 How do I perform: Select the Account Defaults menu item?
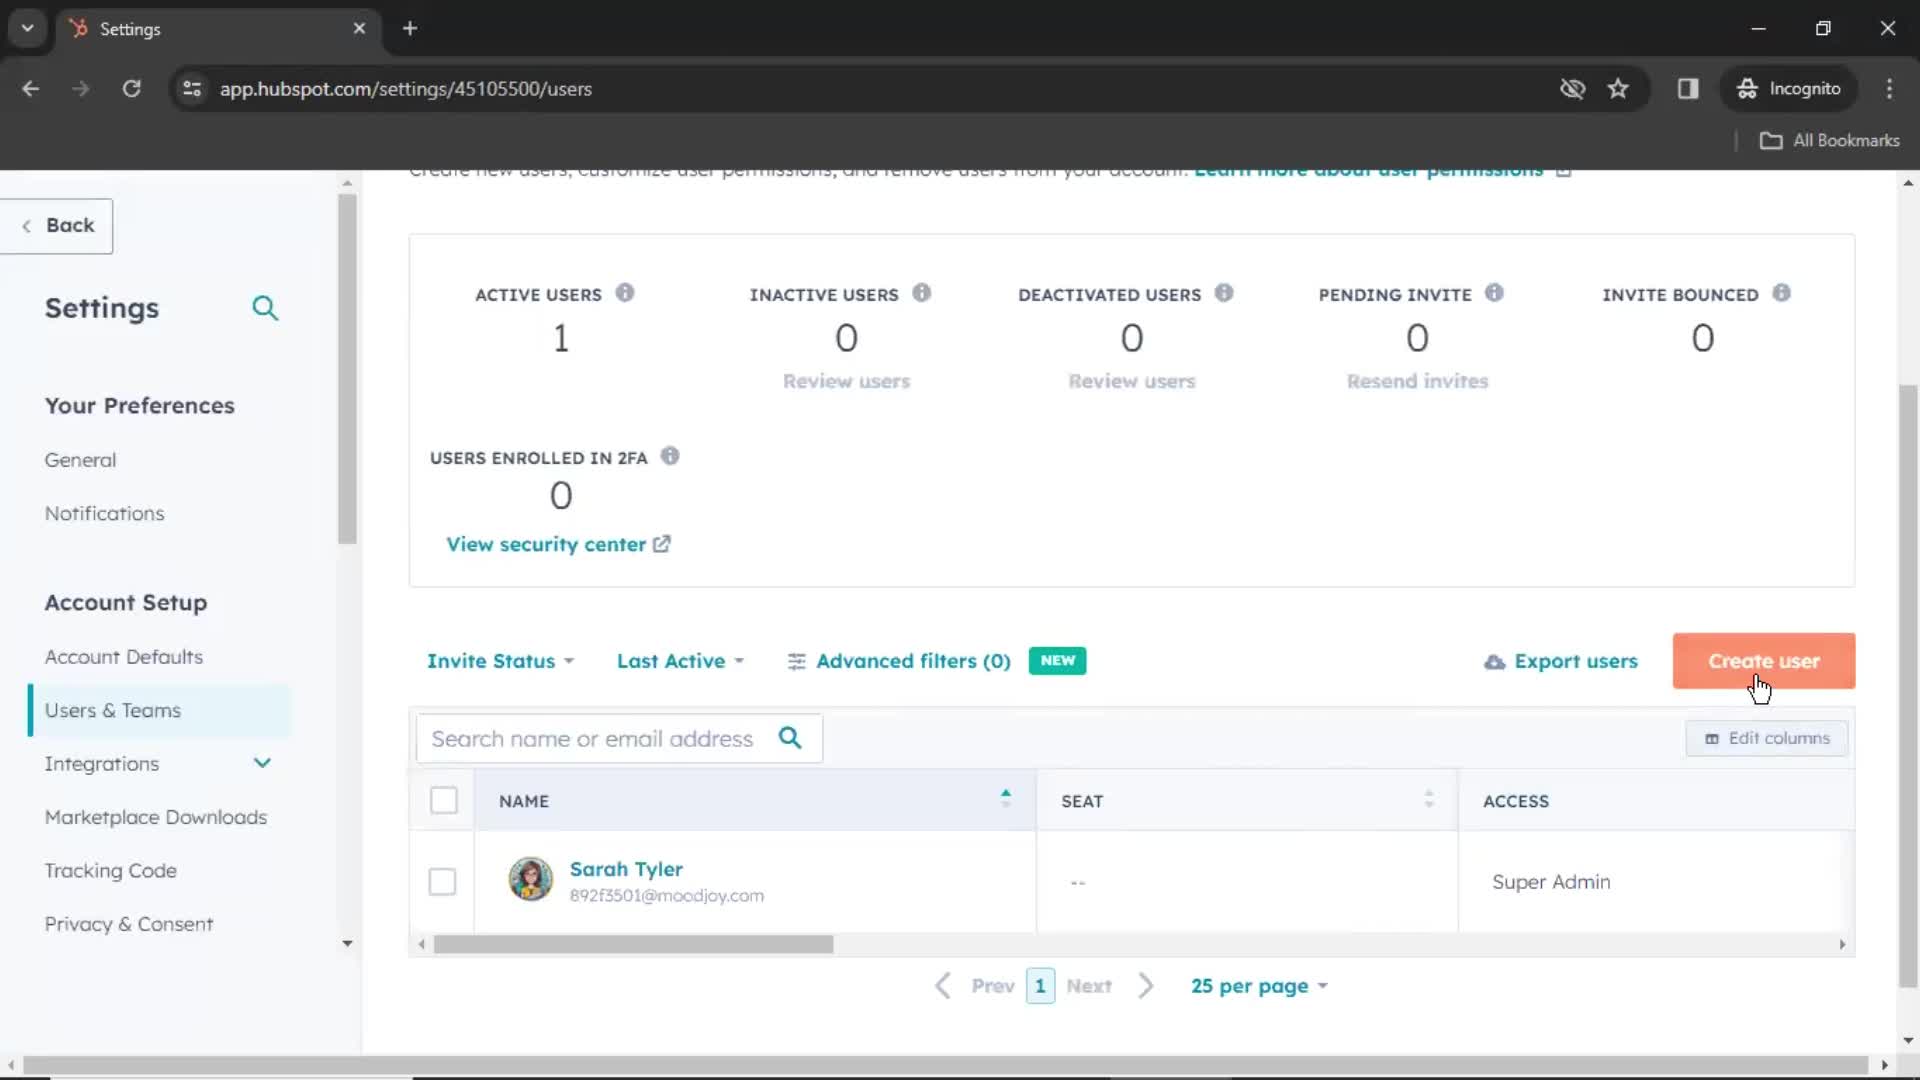click(124, 657)
